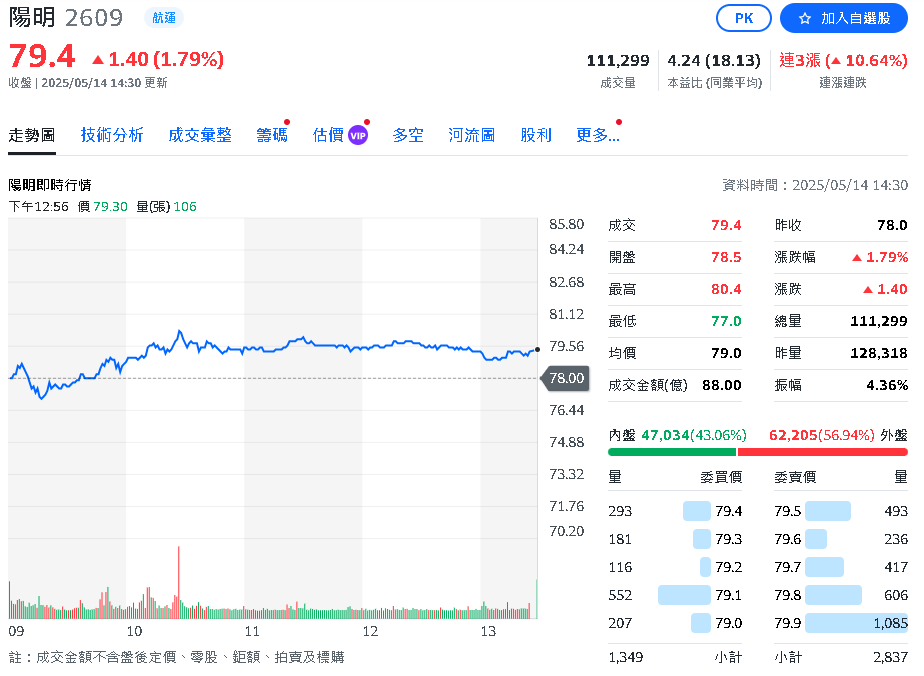Click the 昨收 78.0 value
924x676 pixels.
[892, 225]
